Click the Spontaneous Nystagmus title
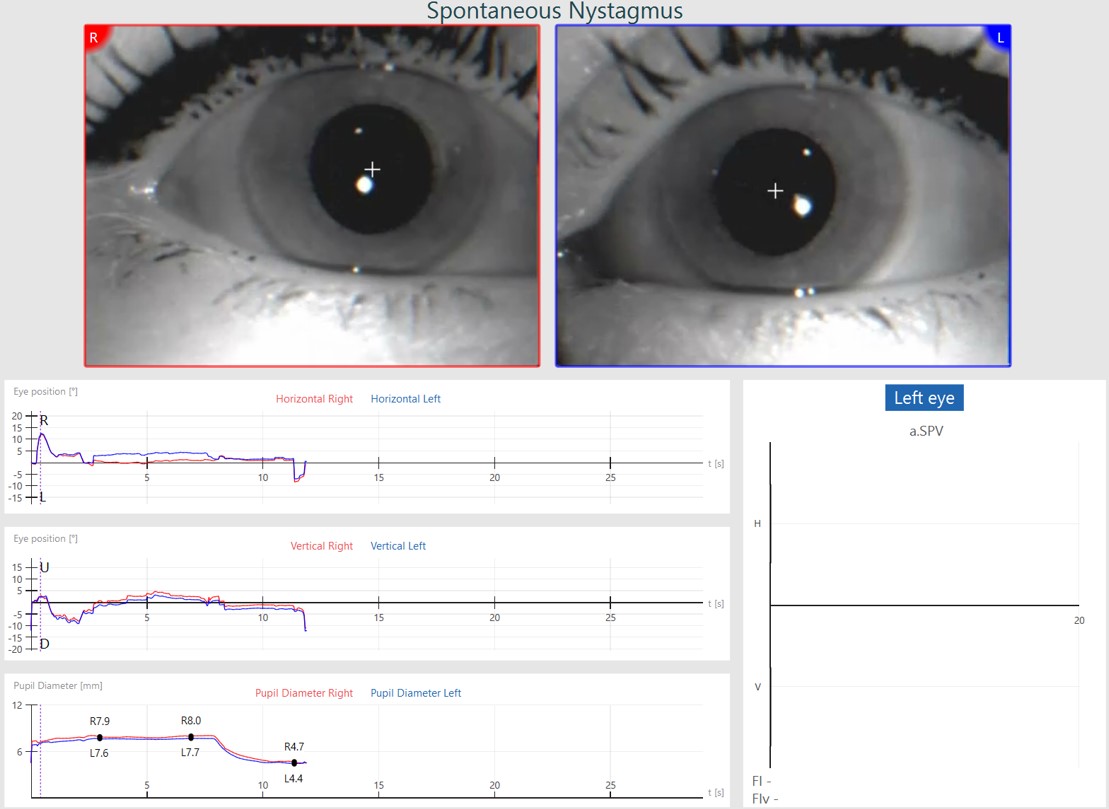1109x809 pixels. (x=554, y=12)
